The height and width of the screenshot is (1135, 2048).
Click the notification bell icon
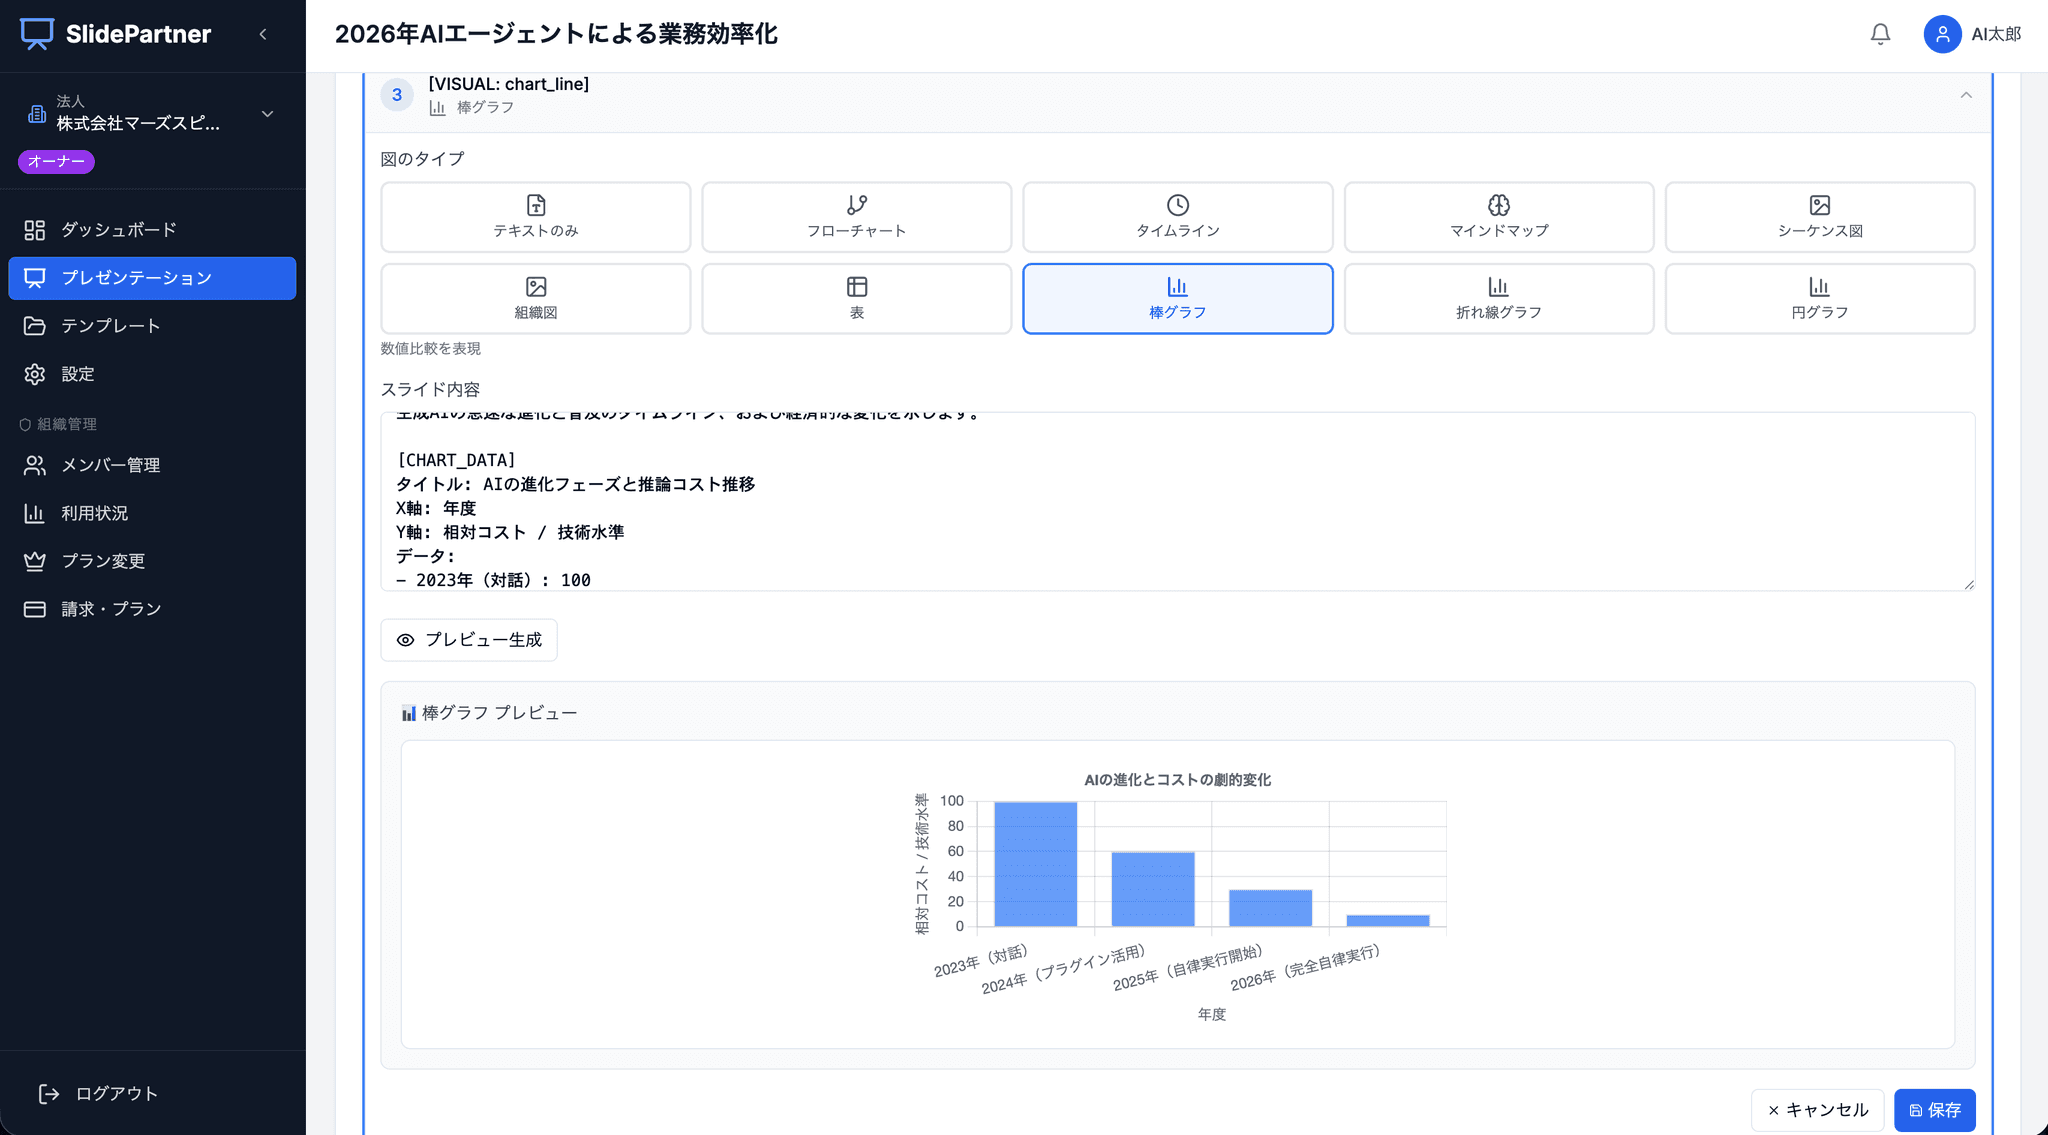[x=1880, y=34]
